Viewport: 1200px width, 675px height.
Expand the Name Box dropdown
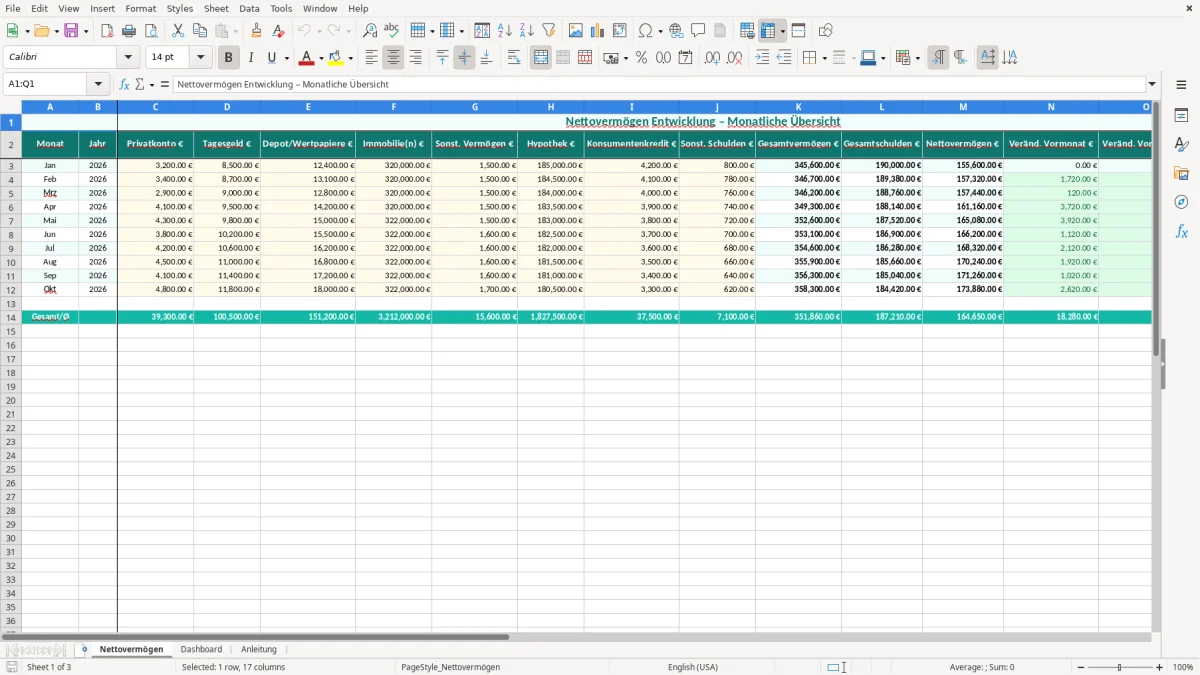pos(98,85)
